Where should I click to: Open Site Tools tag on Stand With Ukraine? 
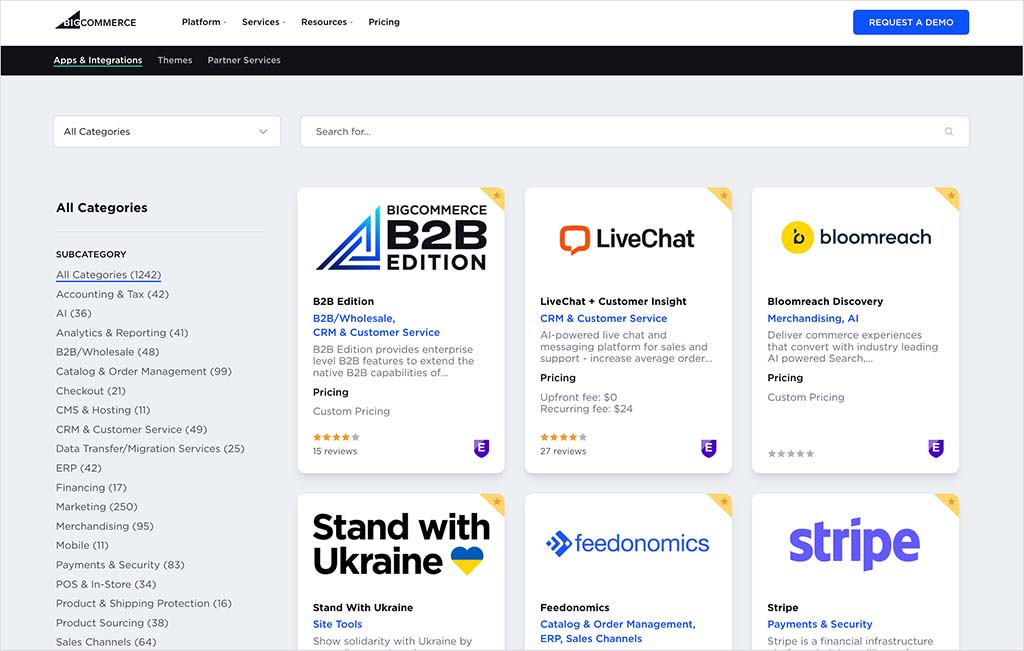coord(338,624)
